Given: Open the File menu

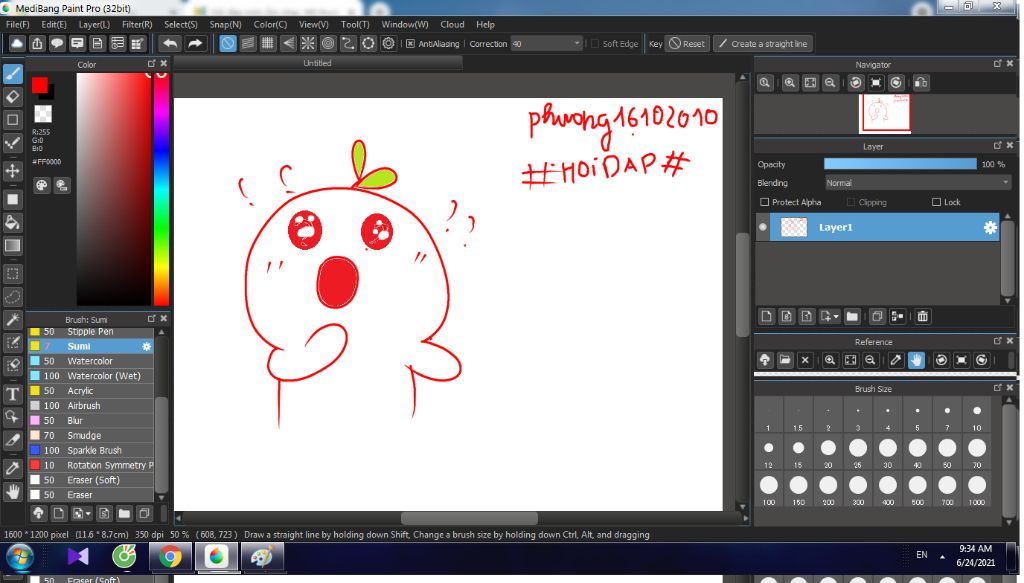Looking at the screenshot, I should coord(18,24).
